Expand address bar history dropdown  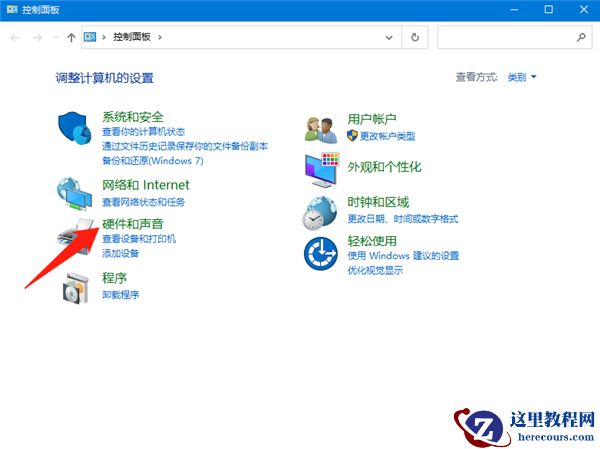[389, 38]
